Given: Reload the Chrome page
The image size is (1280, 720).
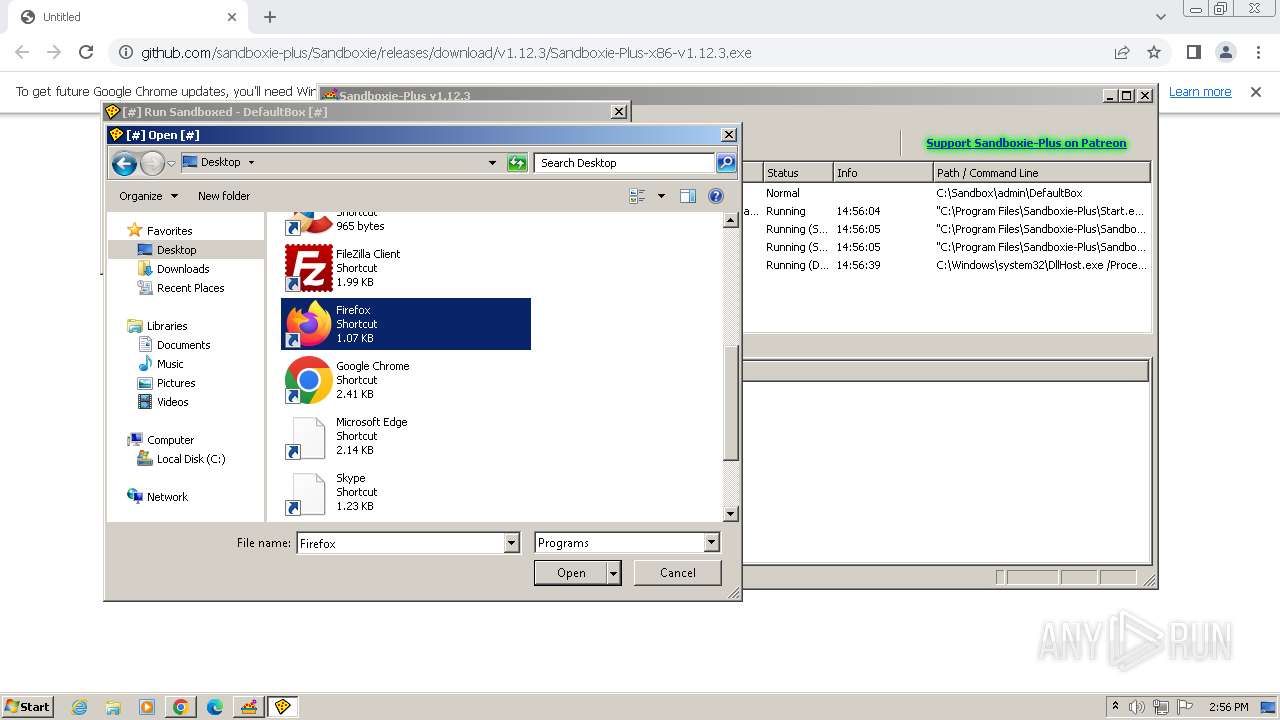Looking at the screenshot, I should click(86, 52).
